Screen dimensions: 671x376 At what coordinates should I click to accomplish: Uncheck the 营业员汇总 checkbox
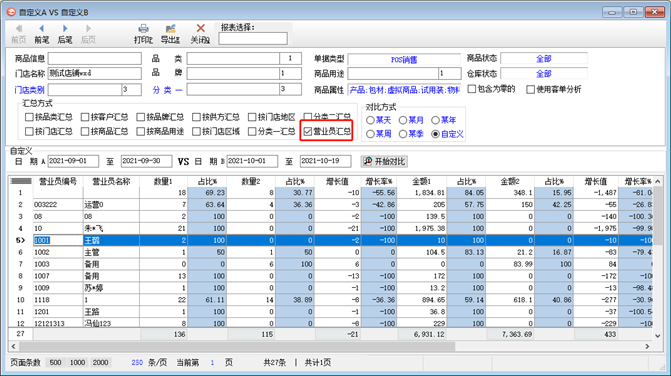tap(308, 131)
